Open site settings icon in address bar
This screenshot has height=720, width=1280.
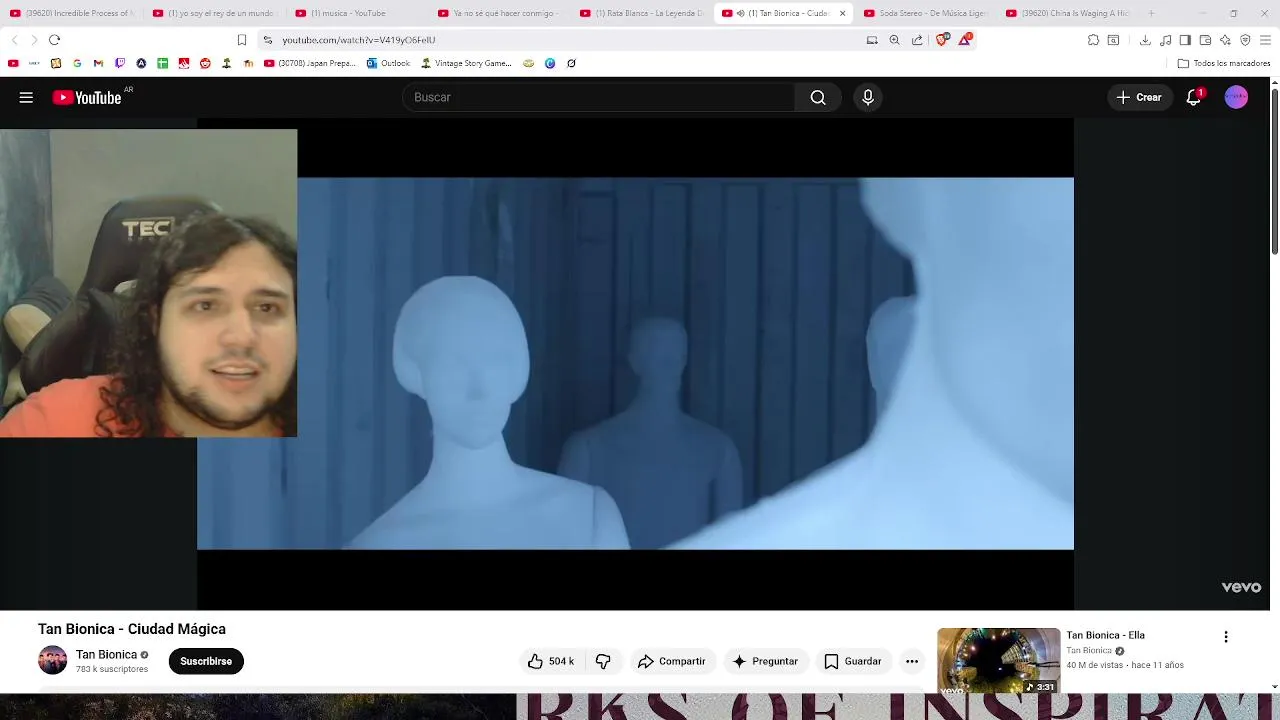[268, 40]
